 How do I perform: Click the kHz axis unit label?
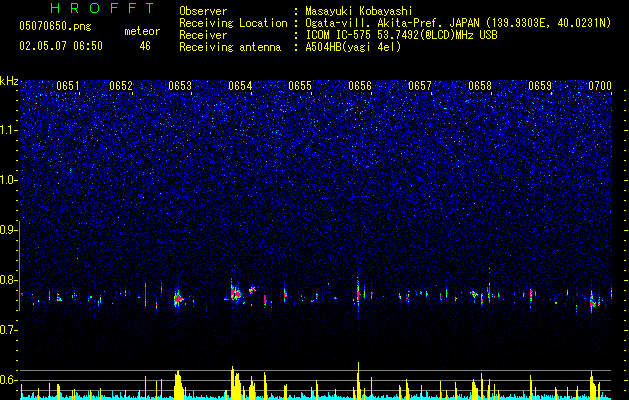tap(9, 81)
